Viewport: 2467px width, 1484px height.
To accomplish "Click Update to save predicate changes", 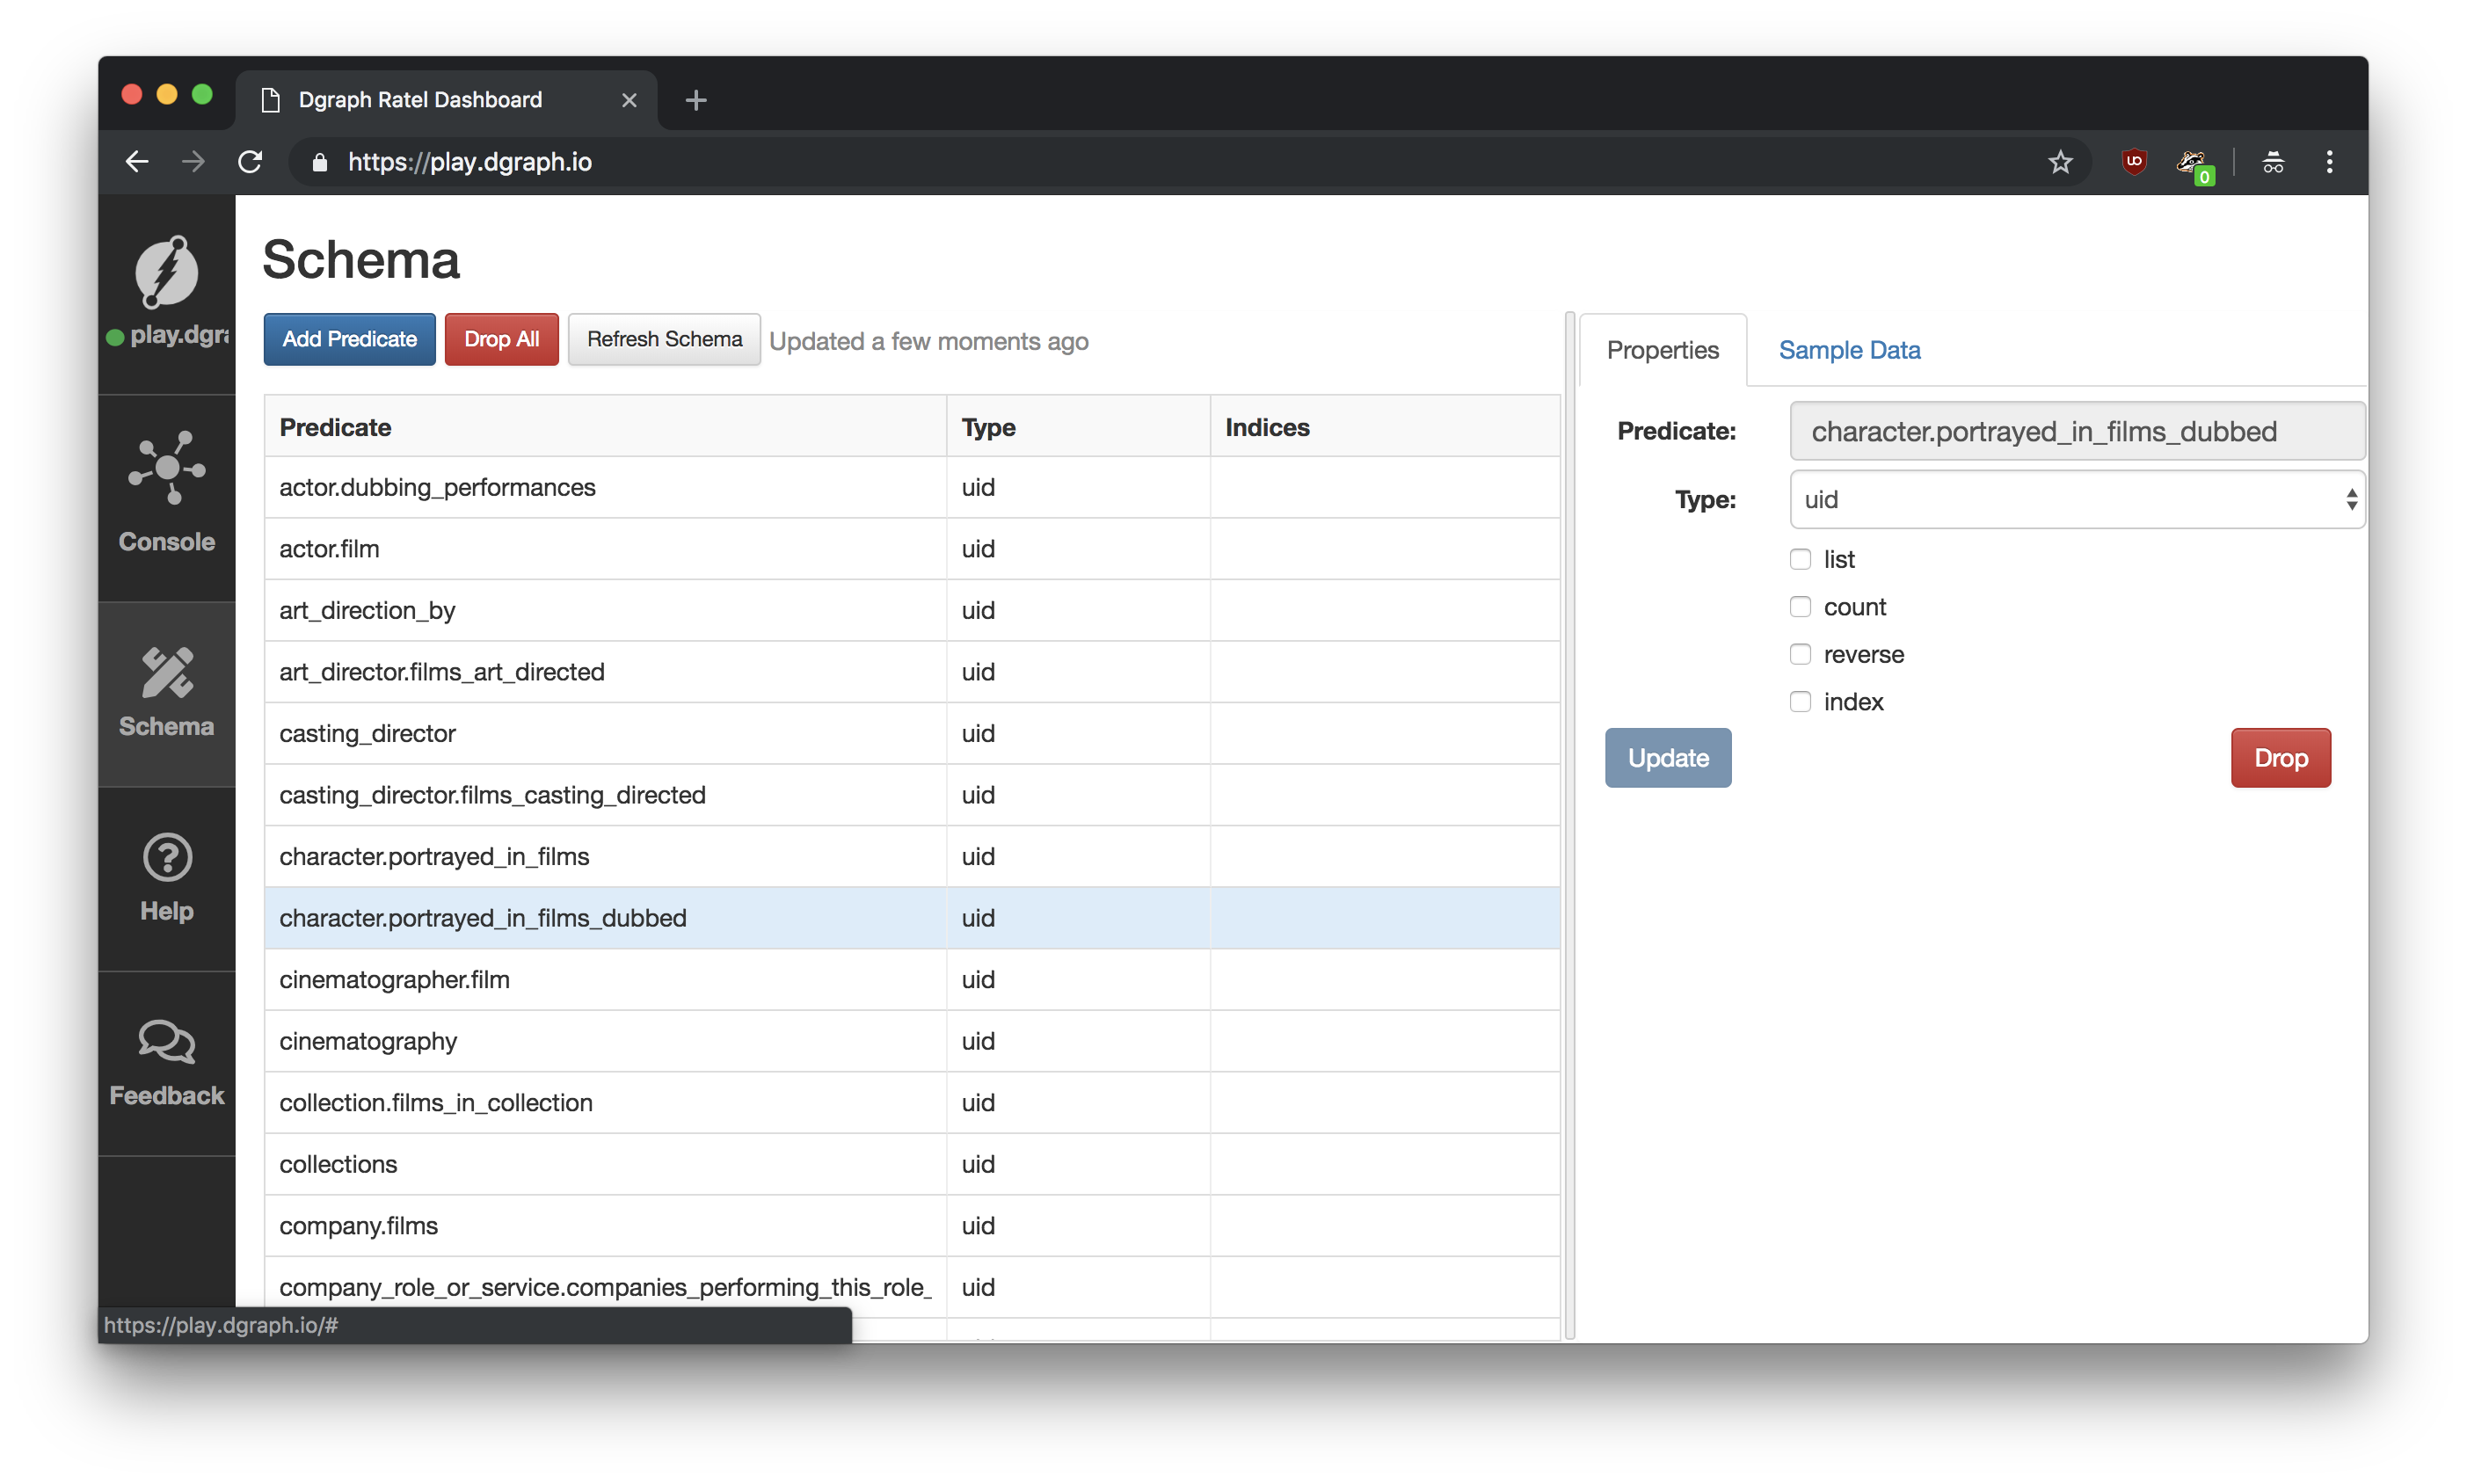I will (1667, 757).
